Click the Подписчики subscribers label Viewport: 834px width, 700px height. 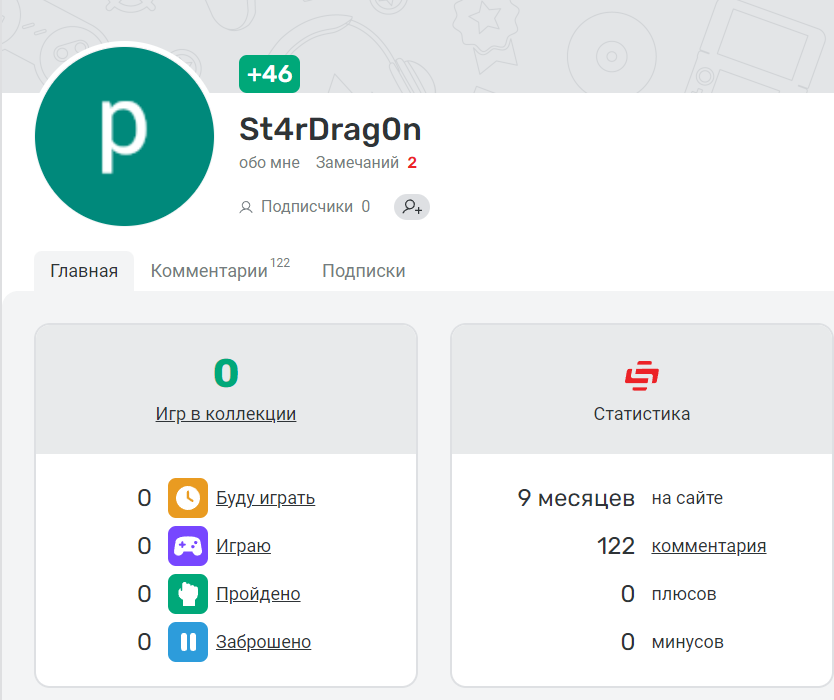tap(307, 206)
